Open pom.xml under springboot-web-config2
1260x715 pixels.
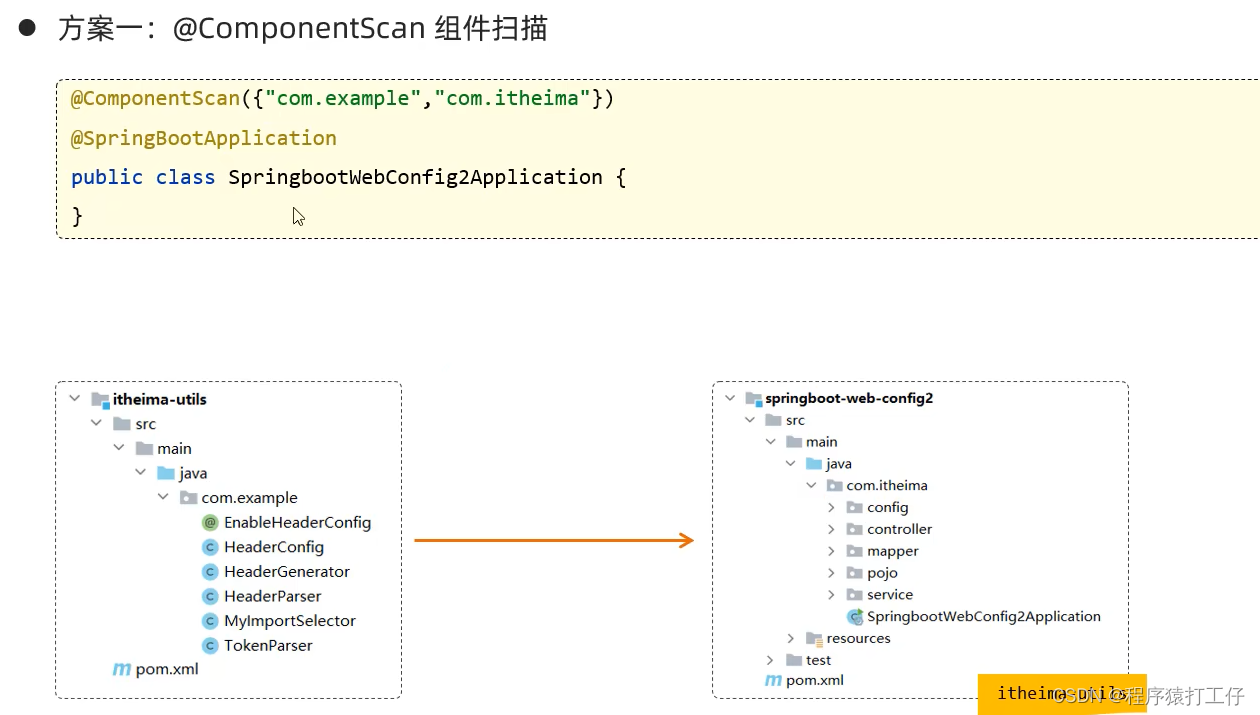[x=815, y=680]
